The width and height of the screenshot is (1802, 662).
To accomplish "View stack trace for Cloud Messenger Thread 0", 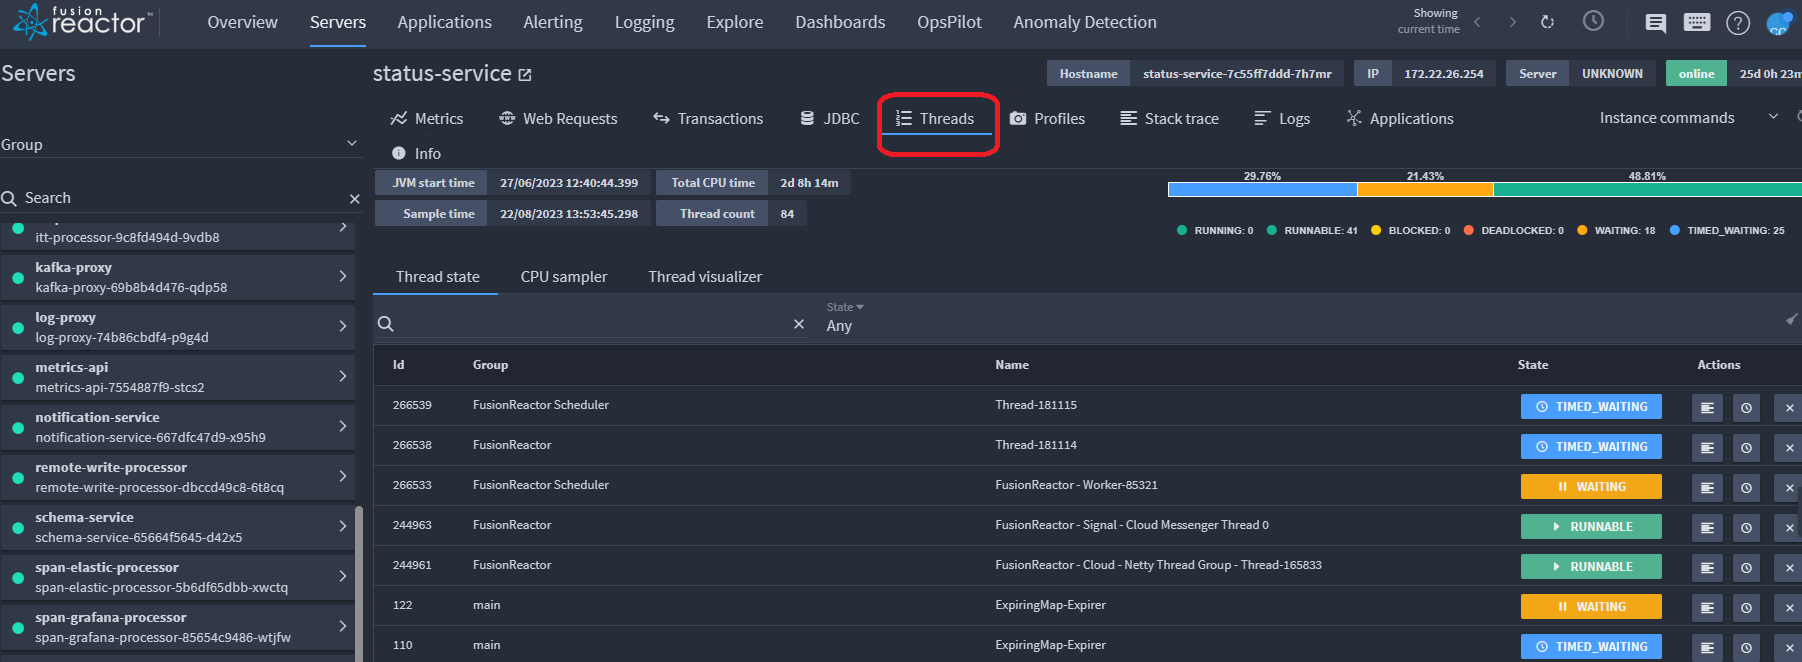I will [x=1707, y=527].
